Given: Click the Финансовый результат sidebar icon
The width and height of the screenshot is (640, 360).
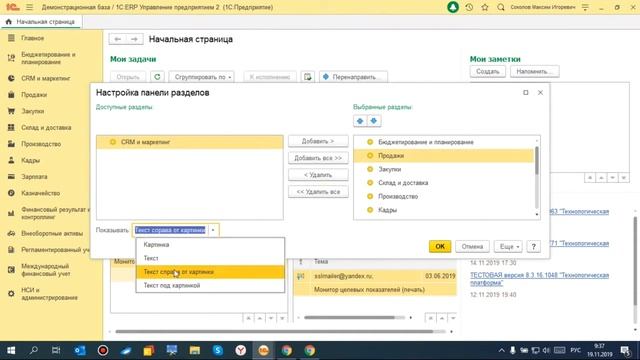Looking at the screenshot, I should [x=11, y=213].
